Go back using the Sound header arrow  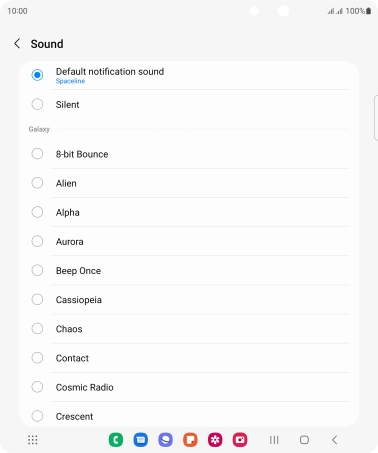click(x=17, y=43)
